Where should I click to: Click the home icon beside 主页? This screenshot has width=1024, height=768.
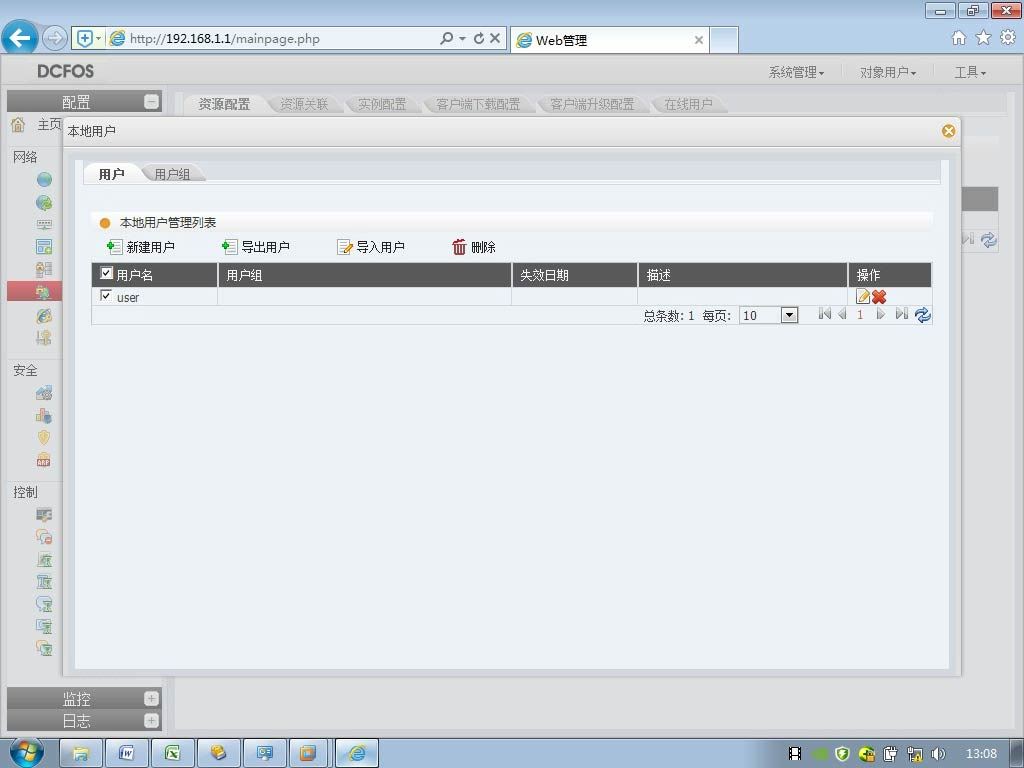[x=18, y=124]
